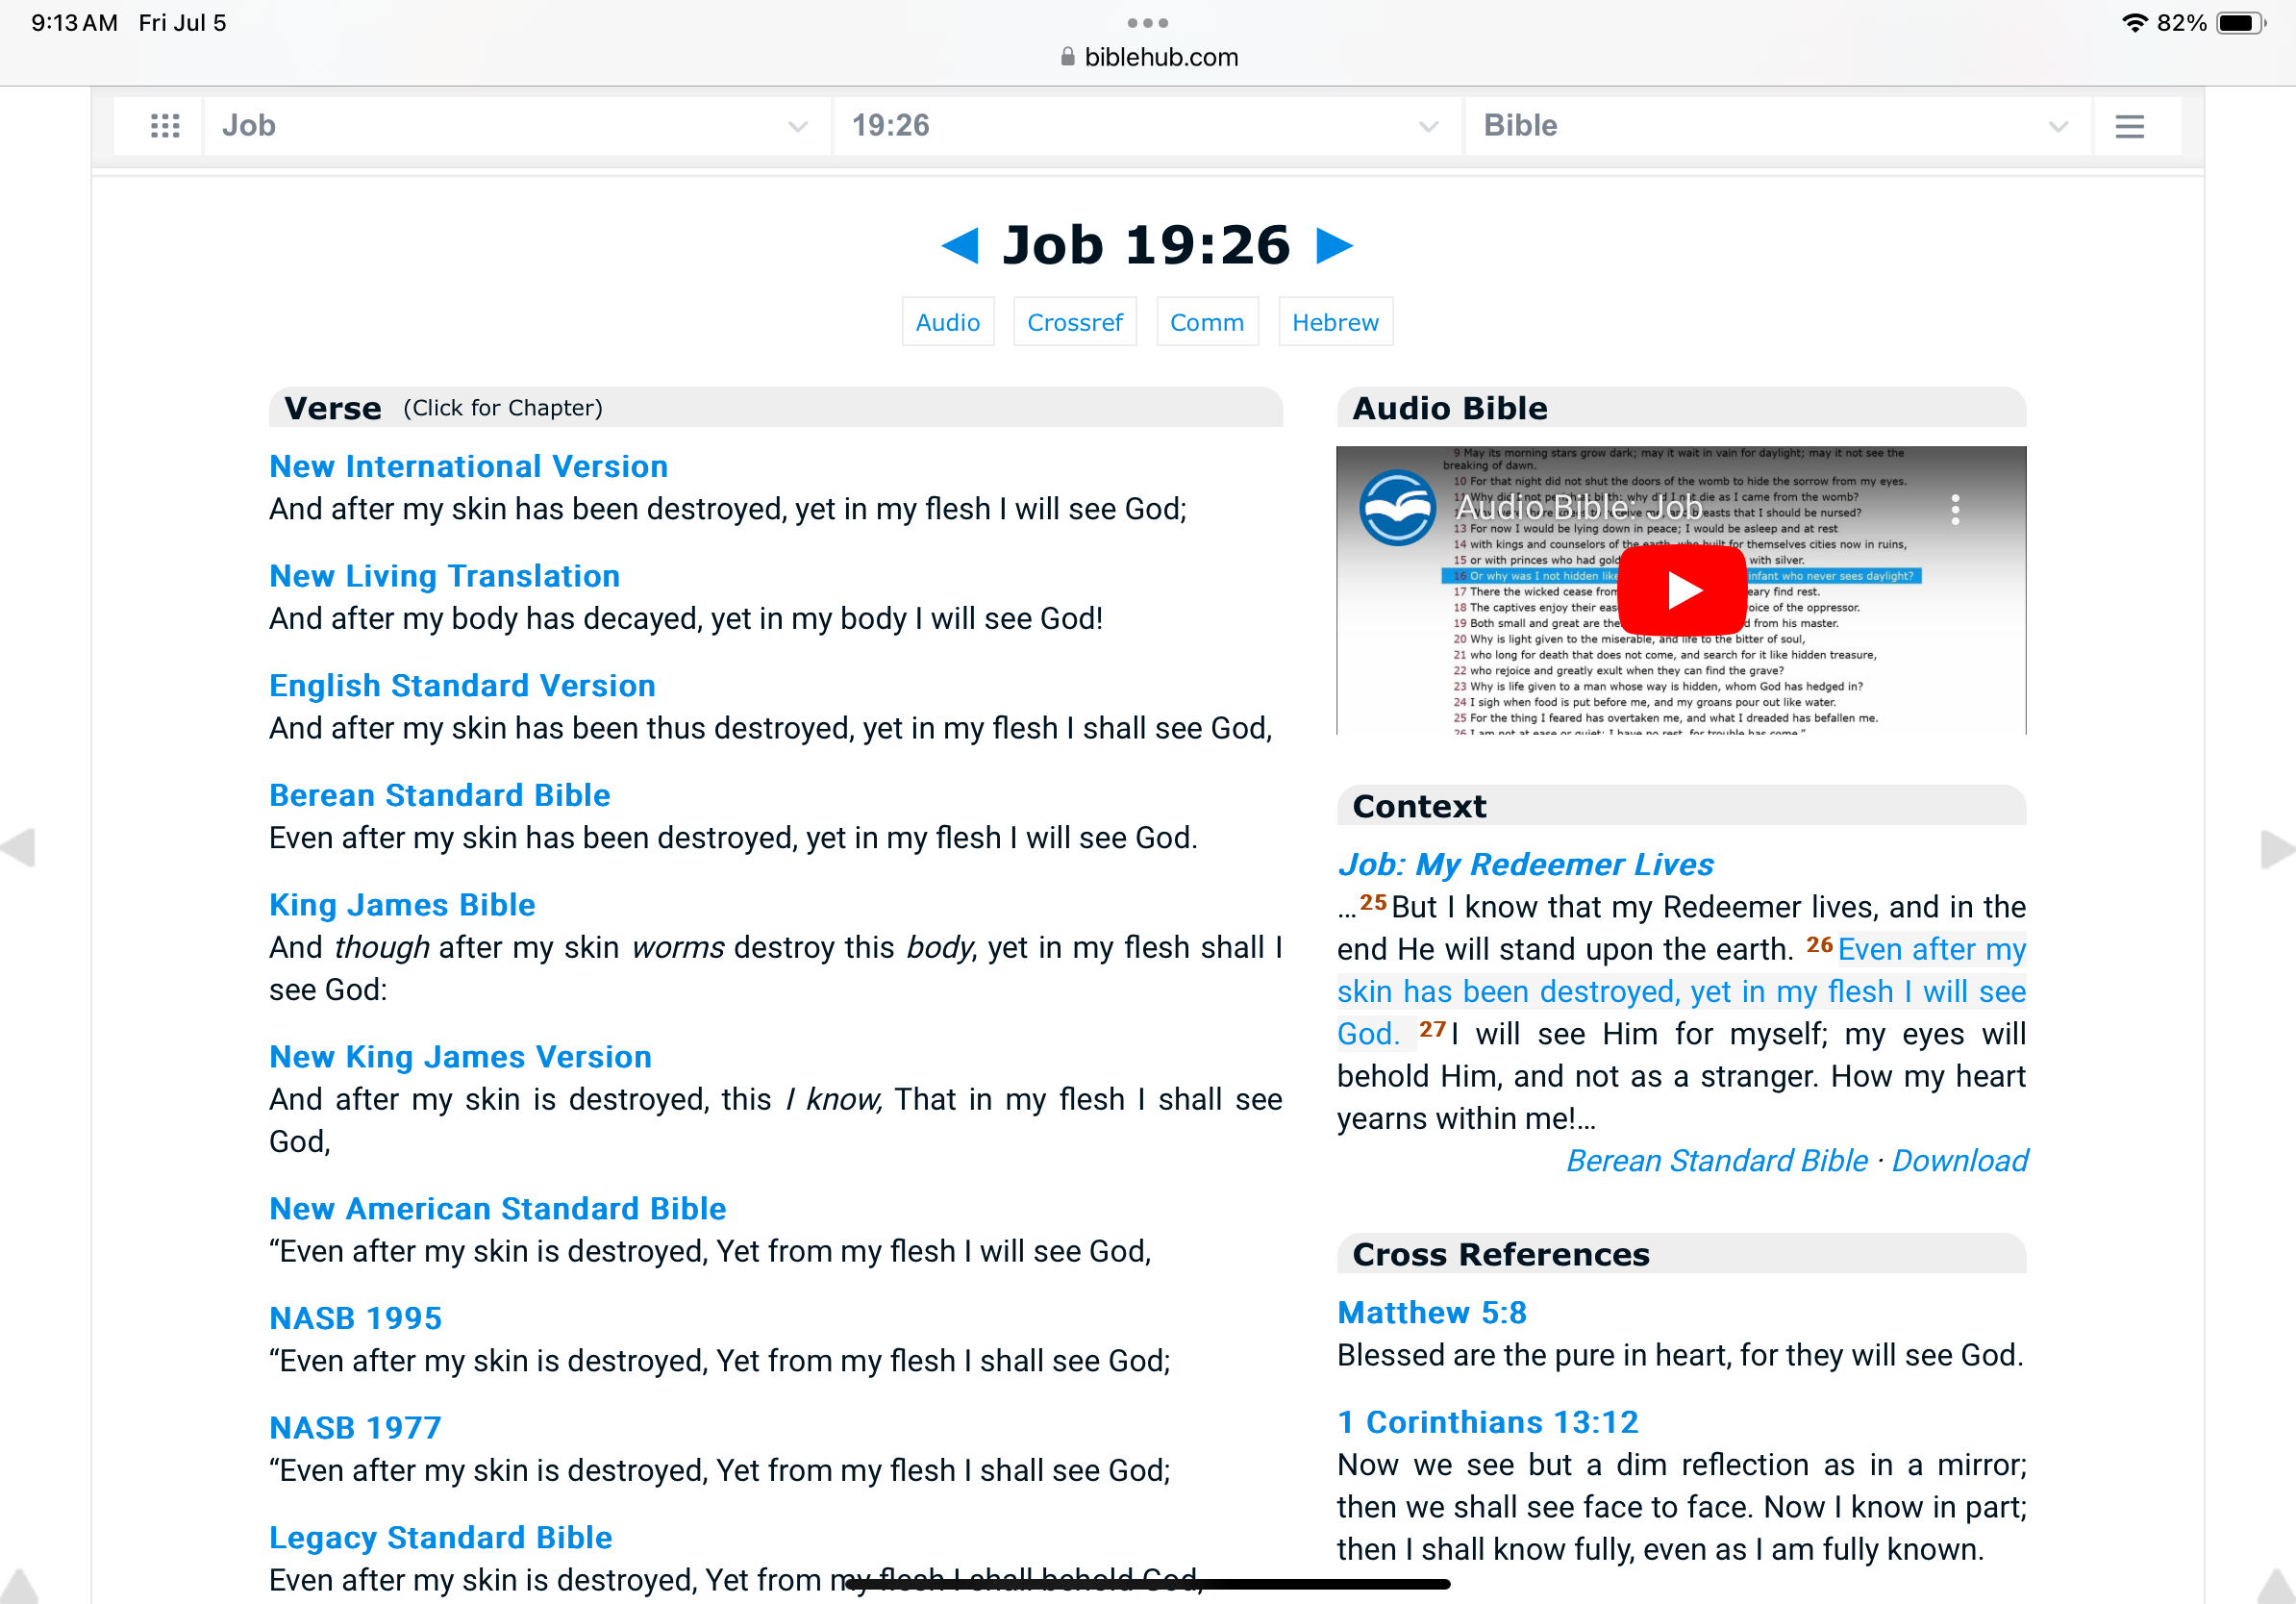Open English Standard Version link
The height and width of the screenshot is (1604, 2296).
point(462,685)
